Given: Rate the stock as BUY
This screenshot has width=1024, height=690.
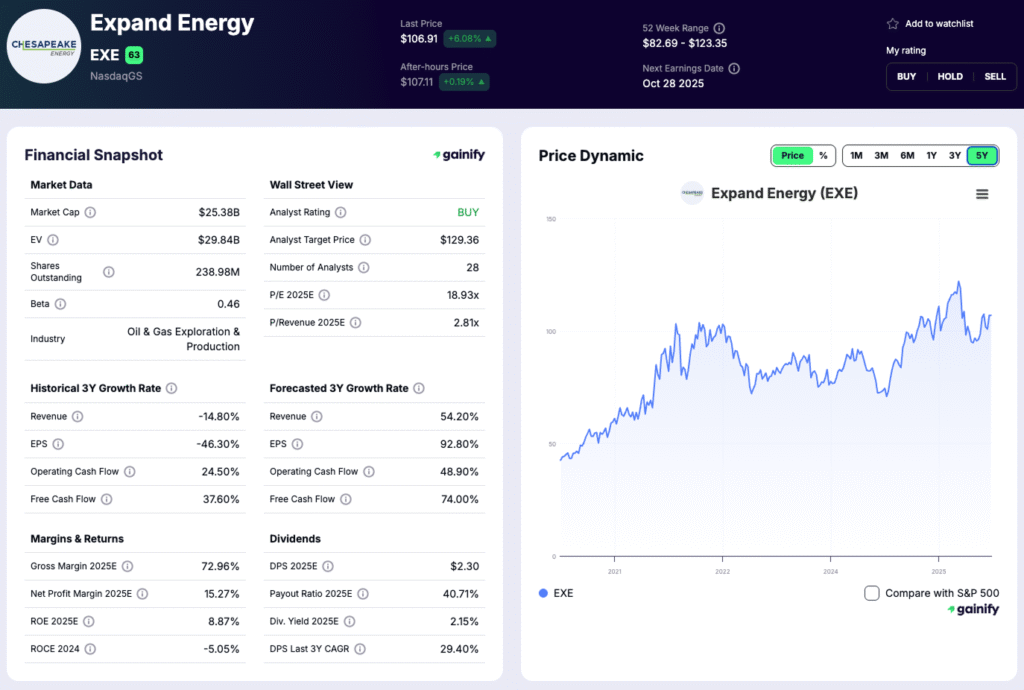Looking at the screenshot, I should coord(906,76).
